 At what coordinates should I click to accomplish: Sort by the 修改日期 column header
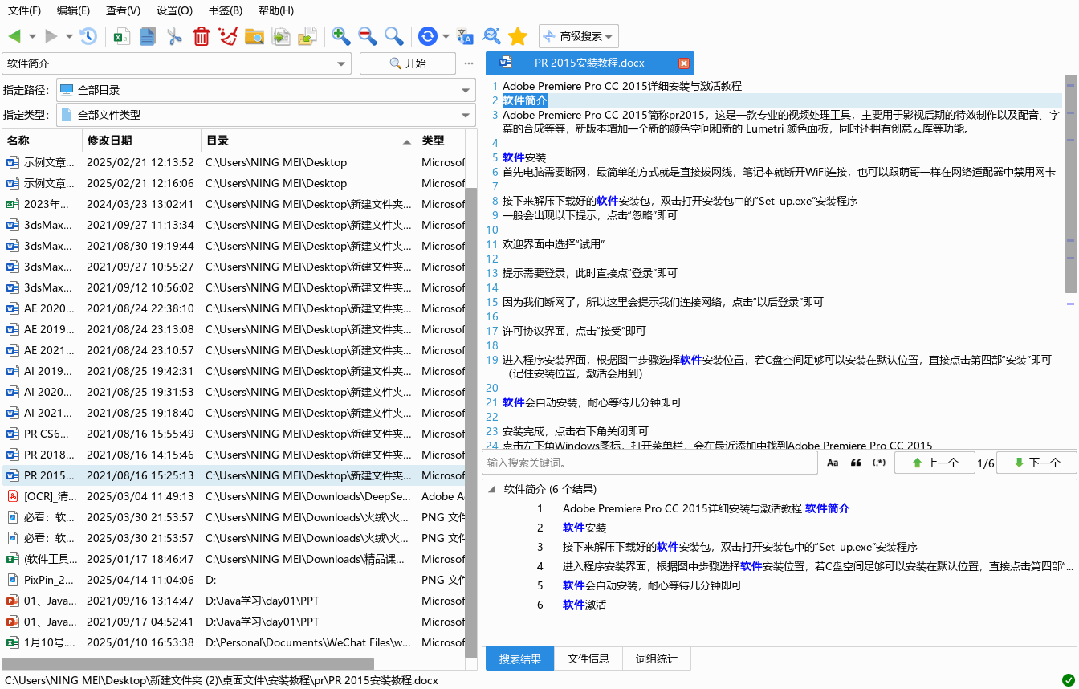click(x=142, y=140)
